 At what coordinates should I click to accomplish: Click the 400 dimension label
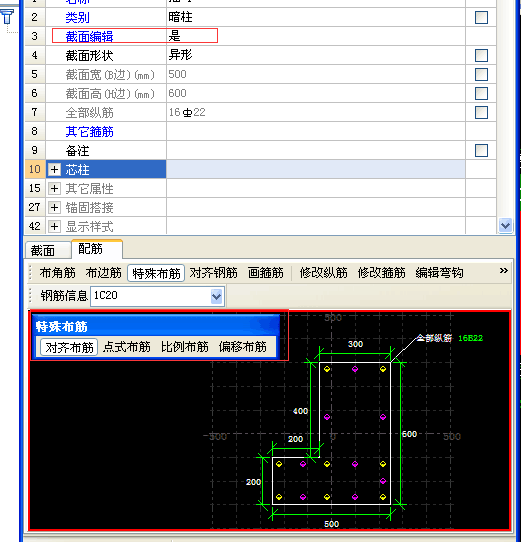(300, 411)
